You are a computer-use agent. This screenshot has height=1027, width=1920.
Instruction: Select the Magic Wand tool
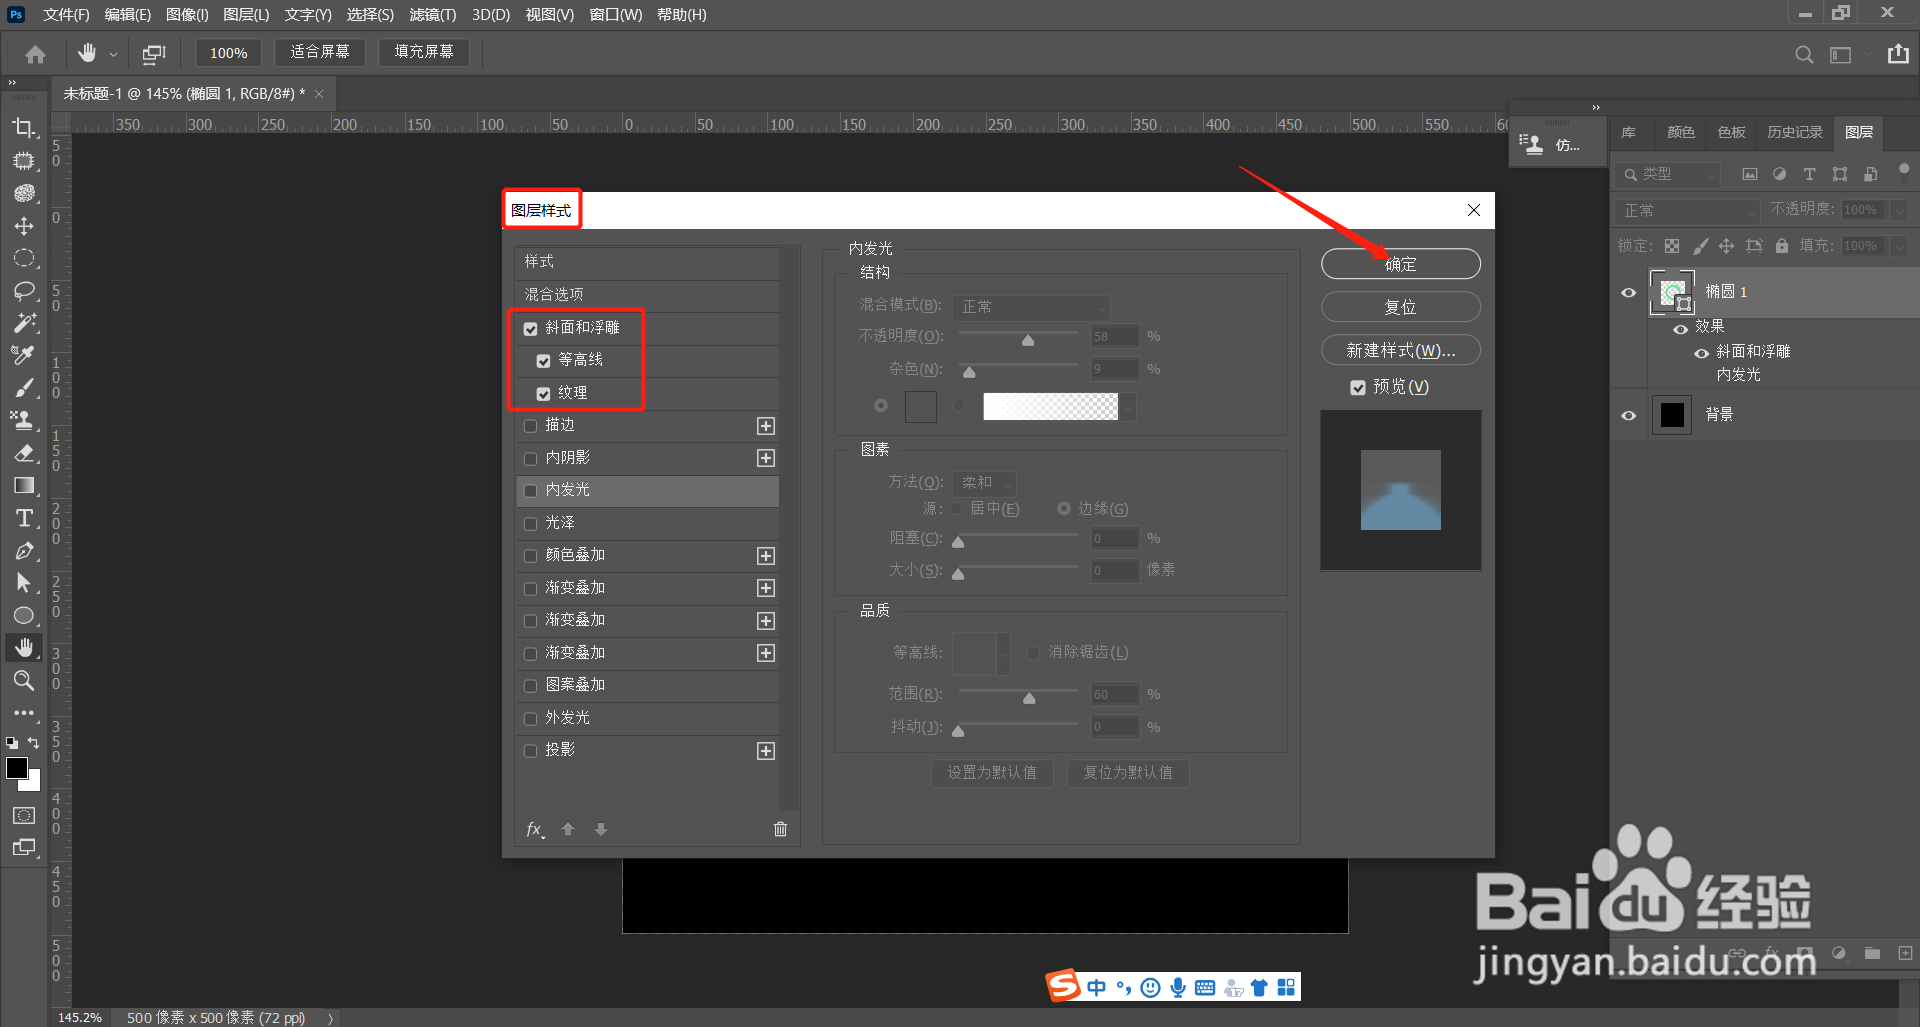click(24, 323)
